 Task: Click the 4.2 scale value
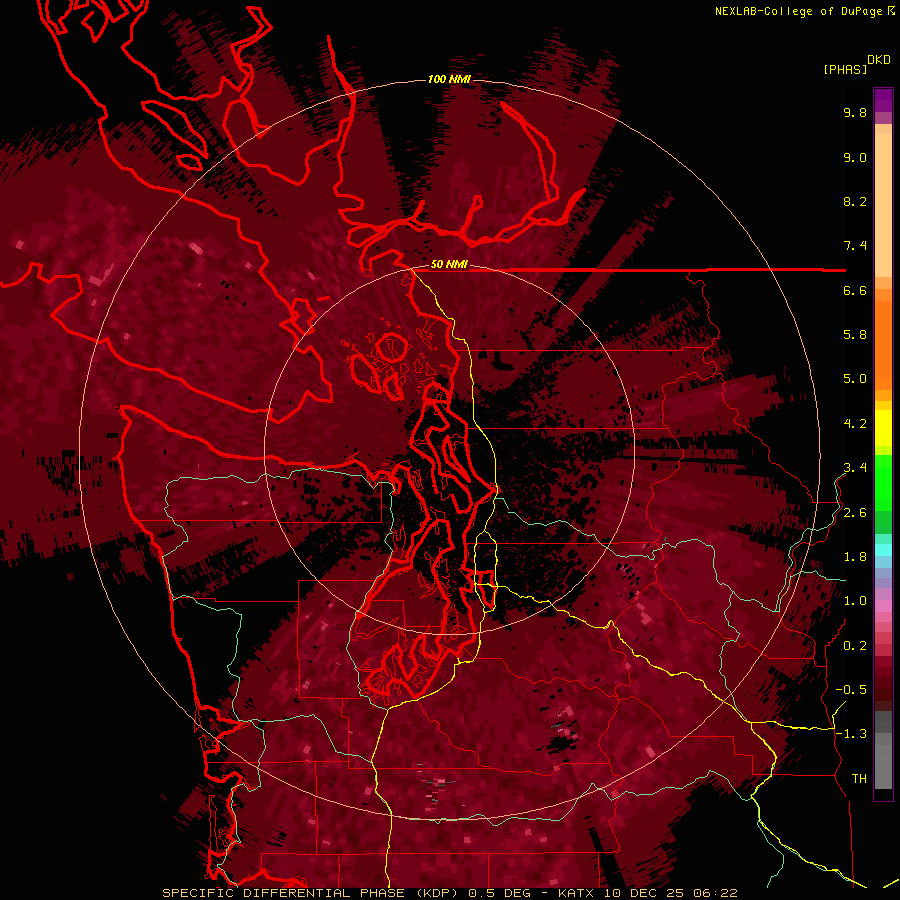point(855,424)
